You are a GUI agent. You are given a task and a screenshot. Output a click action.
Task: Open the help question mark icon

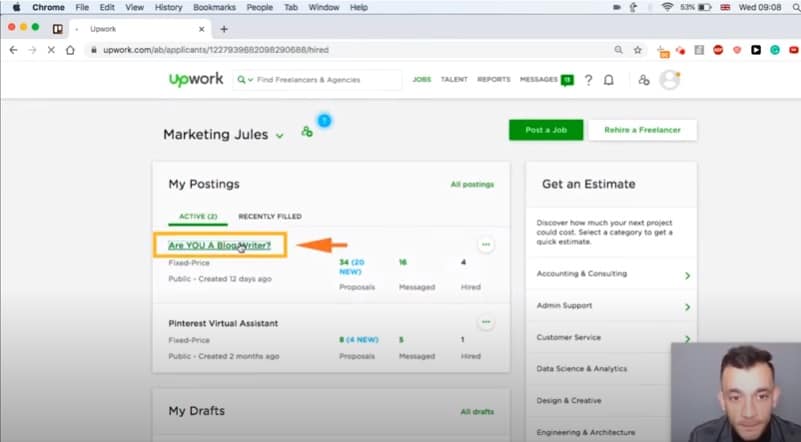point(588,80)
